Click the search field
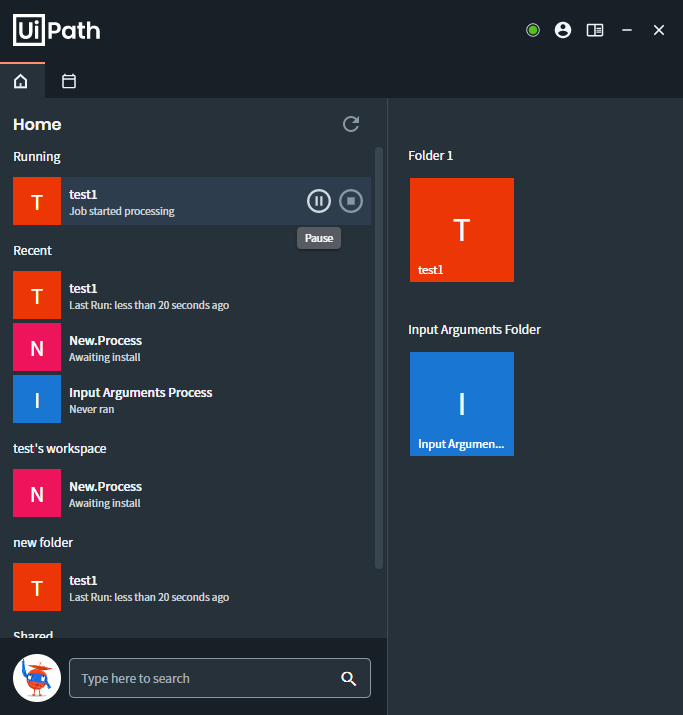The image size is (683, 715). (x=220, y=678)
